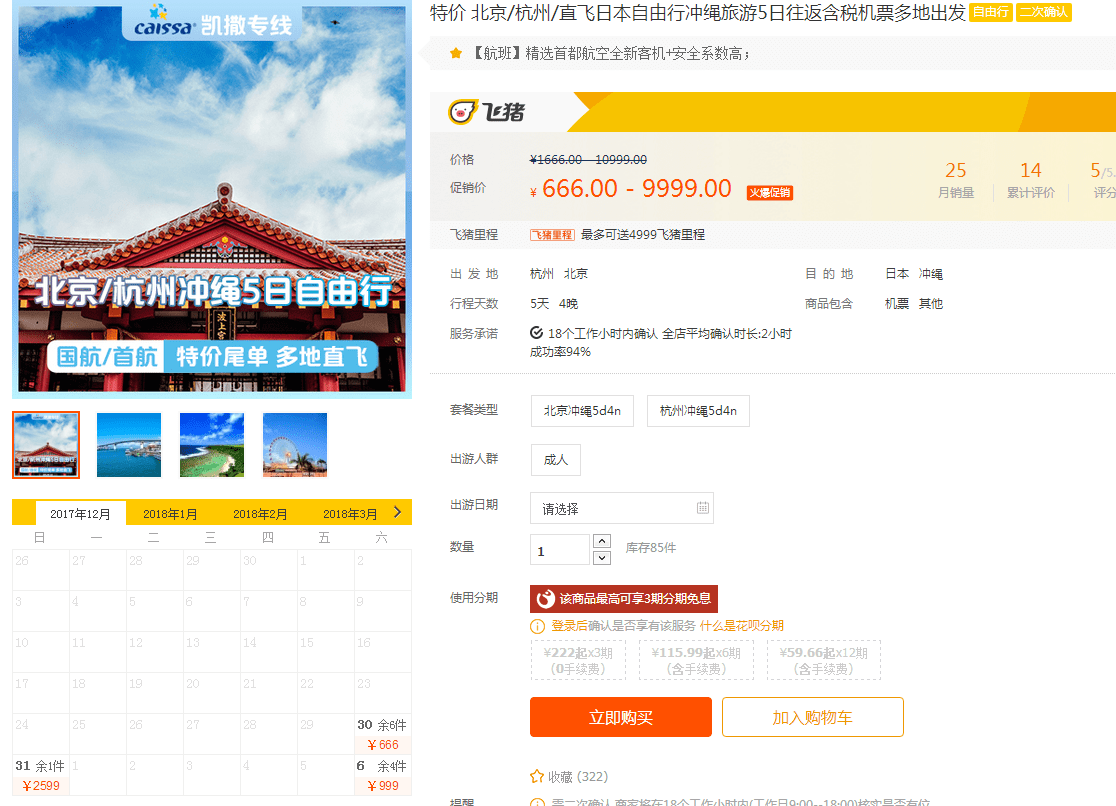Go to next months with calendar arrow
This screenshot has height=806, width=1116.
click(397, 512)
